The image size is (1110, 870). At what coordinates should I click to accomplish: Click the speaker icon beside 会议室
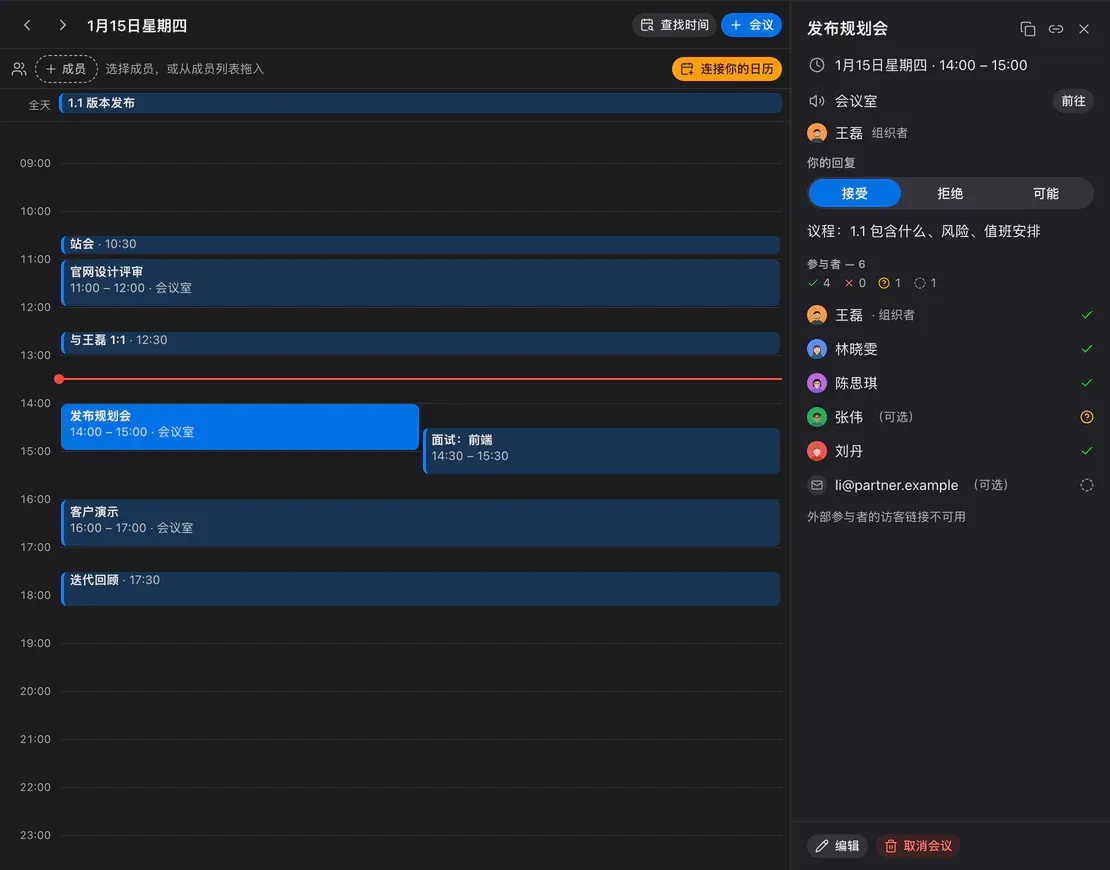[817, 101]
